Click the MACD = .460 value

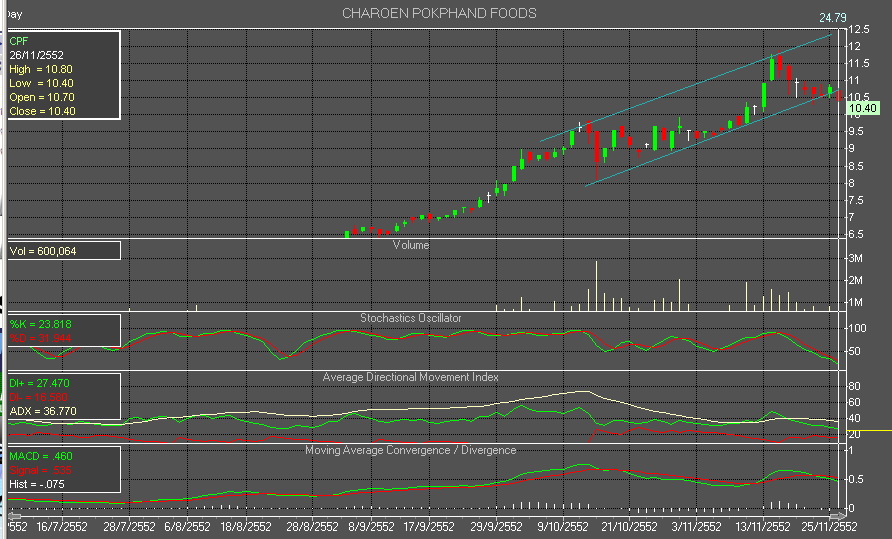point(41,456)
